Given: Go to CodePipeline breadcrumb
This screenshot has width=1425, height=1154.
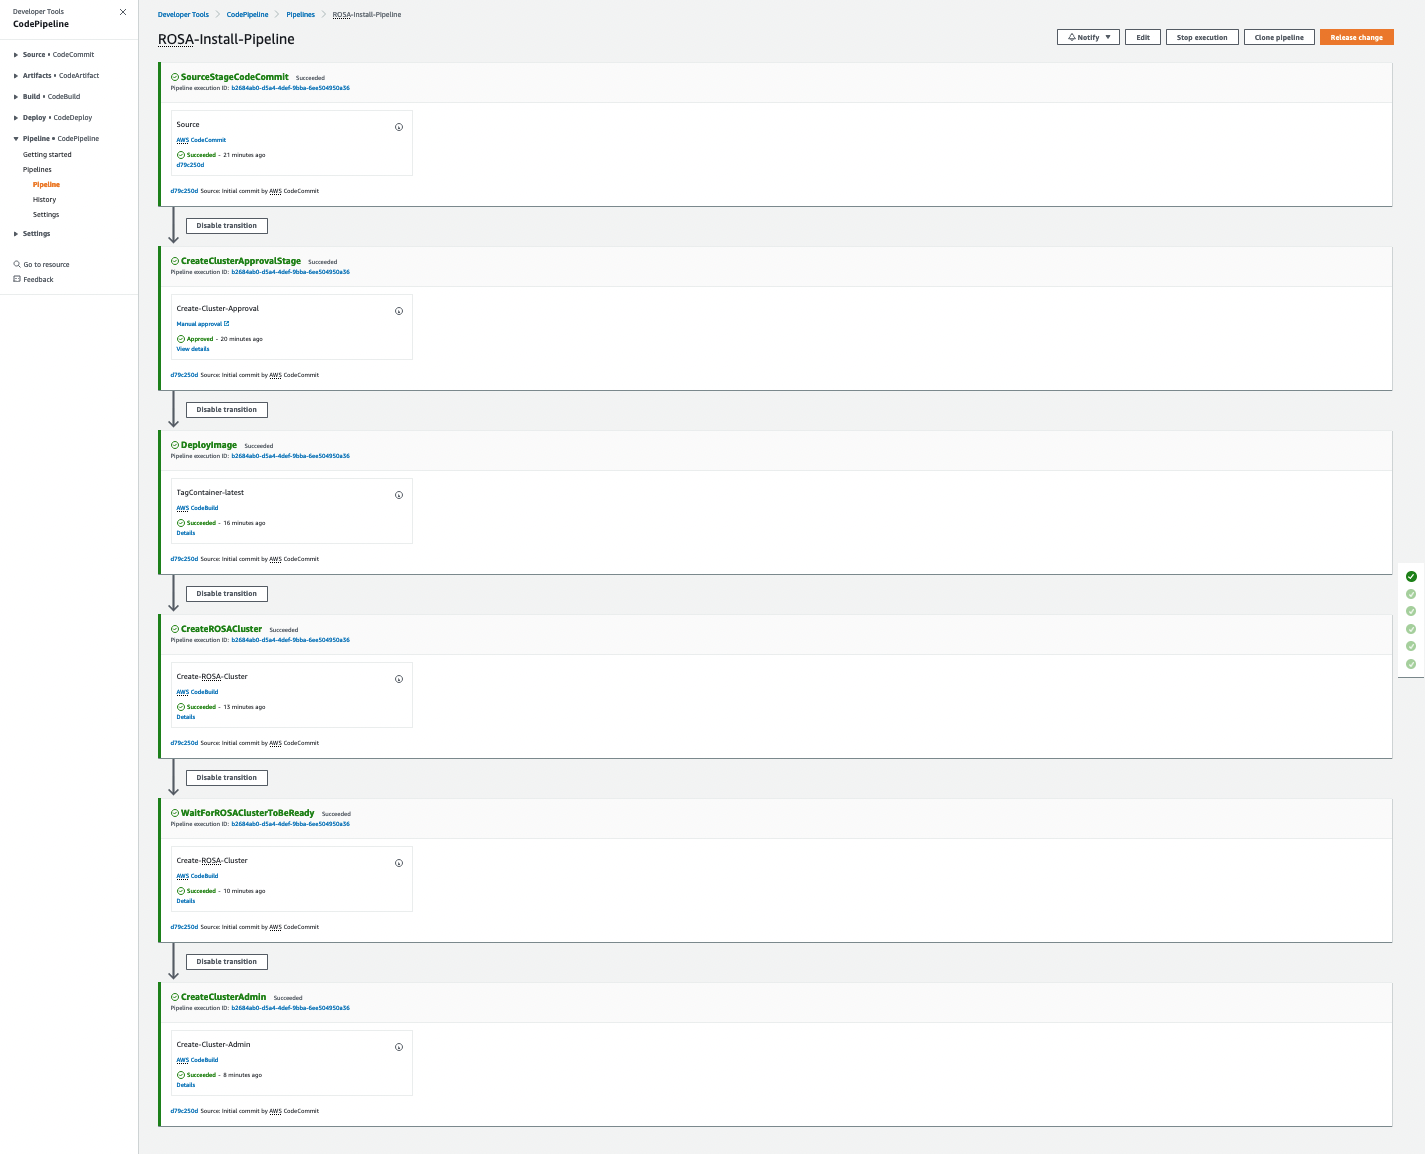Looking at the screenshot, I should click(247, 15).
